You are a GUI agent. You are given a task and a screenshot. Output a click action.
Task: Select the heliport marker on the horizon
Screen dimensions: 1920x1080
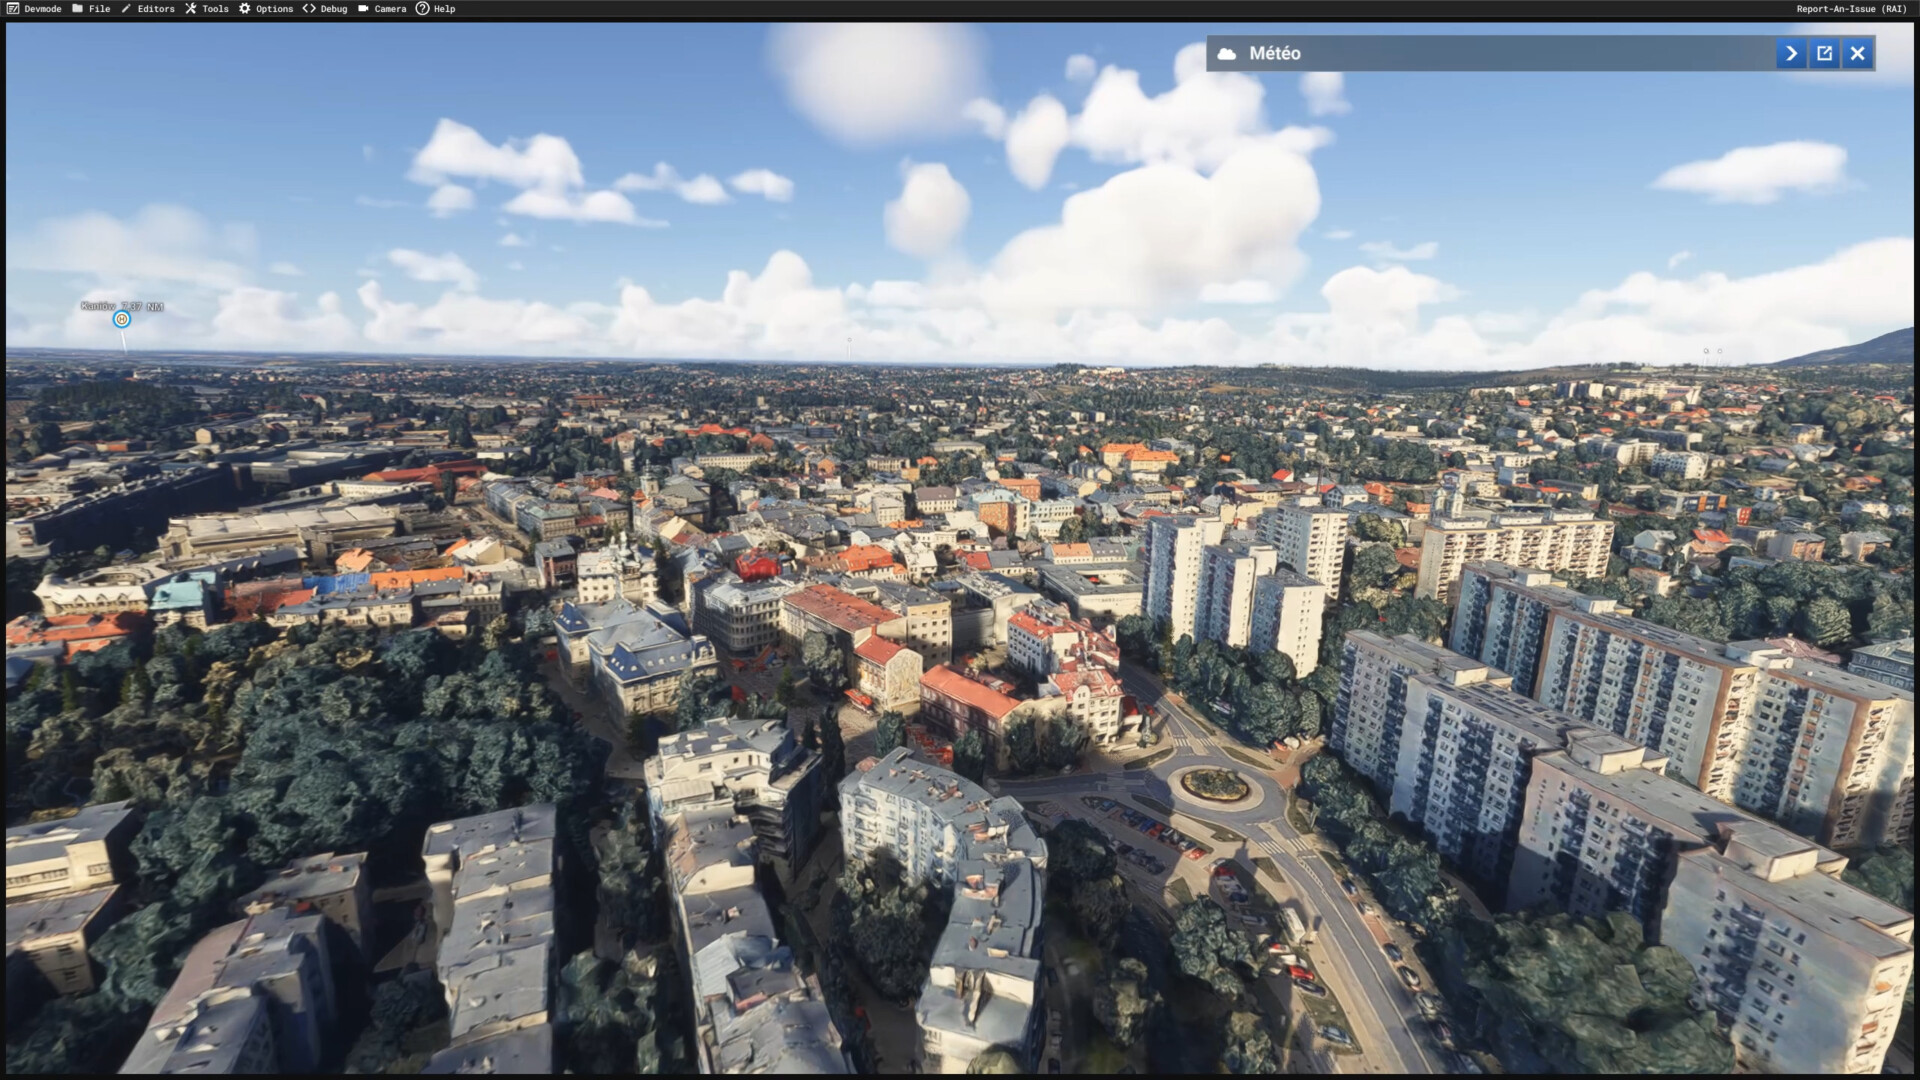click(x=122, y=319)
